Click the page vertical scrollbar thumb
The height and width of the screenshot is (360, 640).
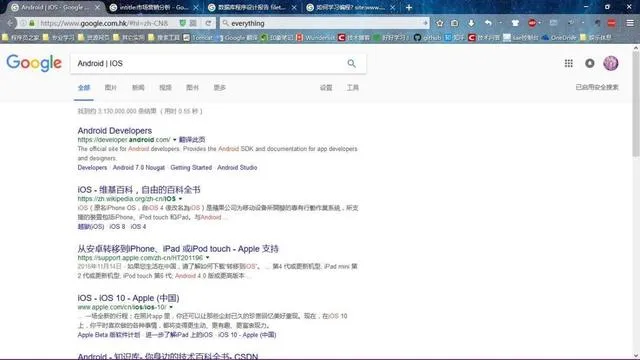coord(636,104)
